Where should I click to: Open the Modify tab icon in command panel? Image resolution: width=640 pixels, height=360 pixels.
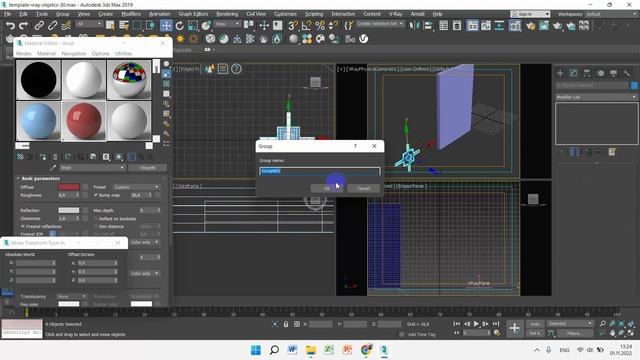(573, 73)
